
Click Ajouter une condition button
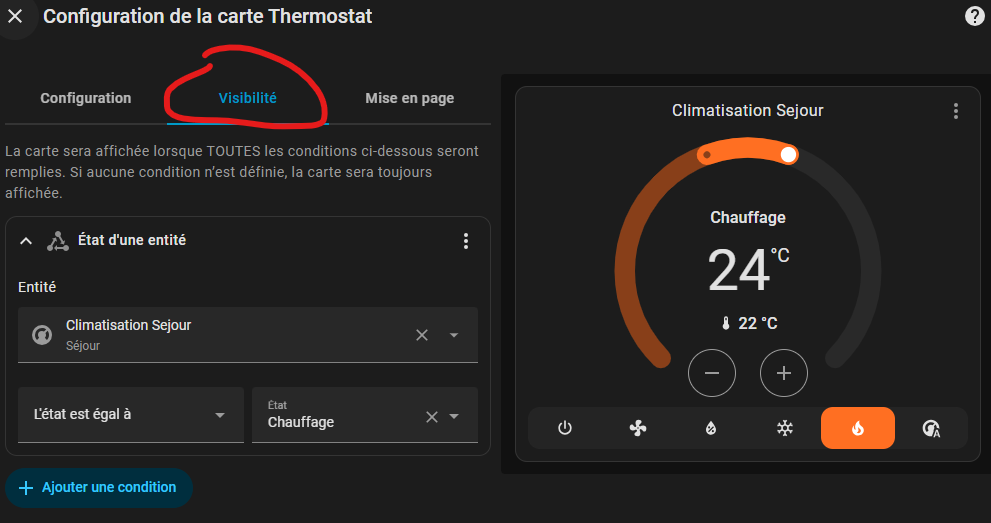99,488
